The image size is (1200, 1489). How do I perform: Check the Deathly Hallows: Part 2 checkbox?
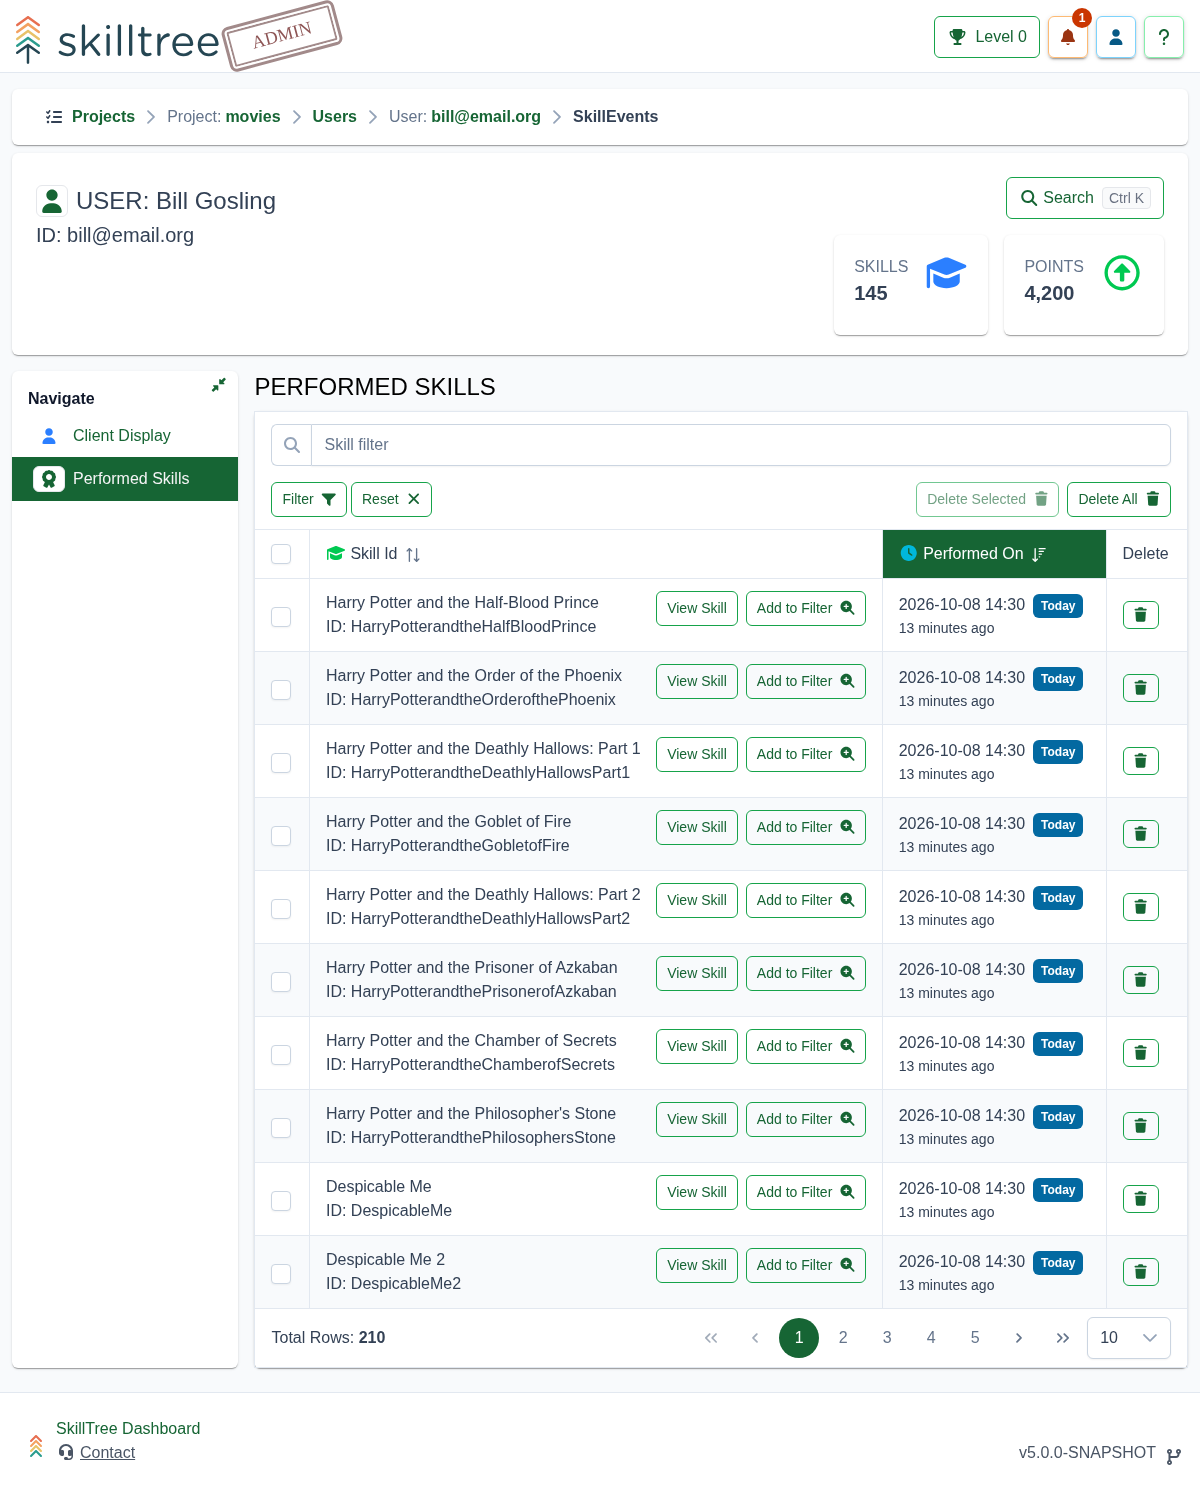tap(281, 909)
